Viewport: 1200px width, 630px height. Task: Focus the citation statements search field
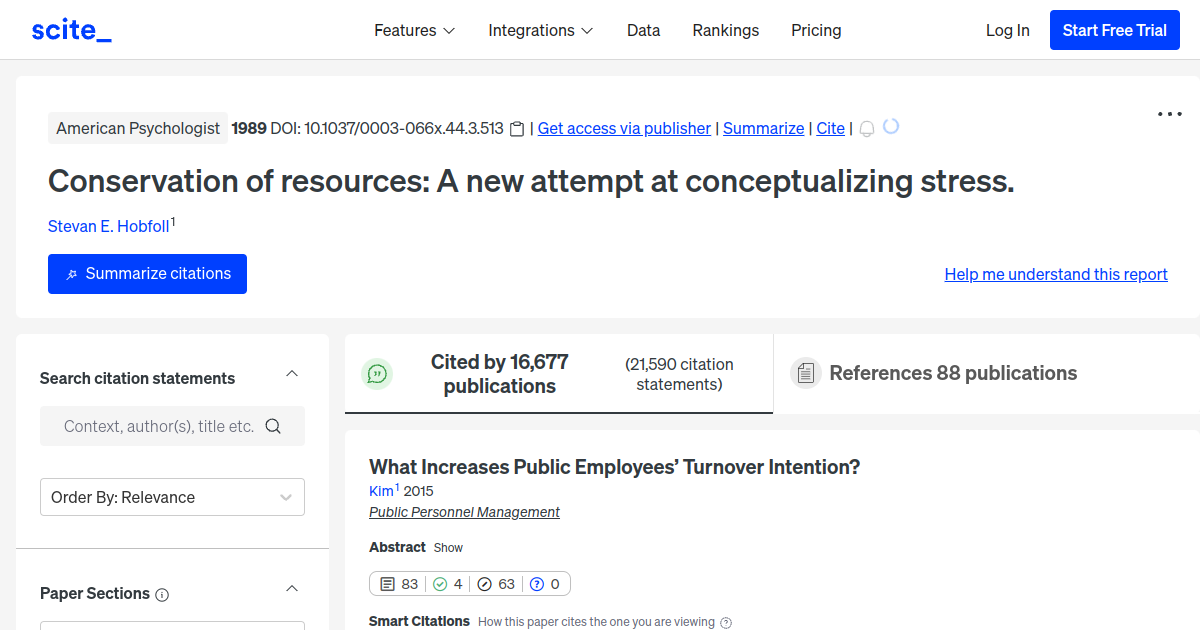[x=172, y=426]
